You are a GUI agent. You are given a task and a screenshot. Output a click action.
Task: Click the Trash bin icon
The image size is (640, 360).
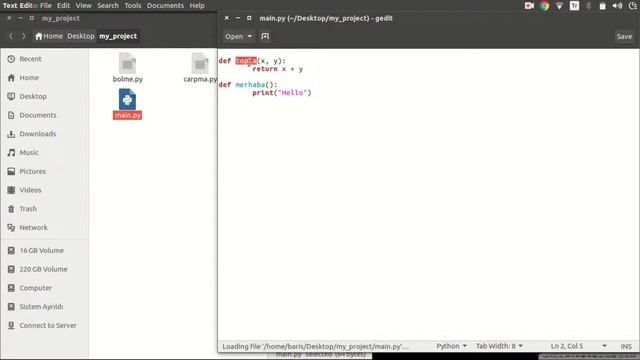[11, 209]
